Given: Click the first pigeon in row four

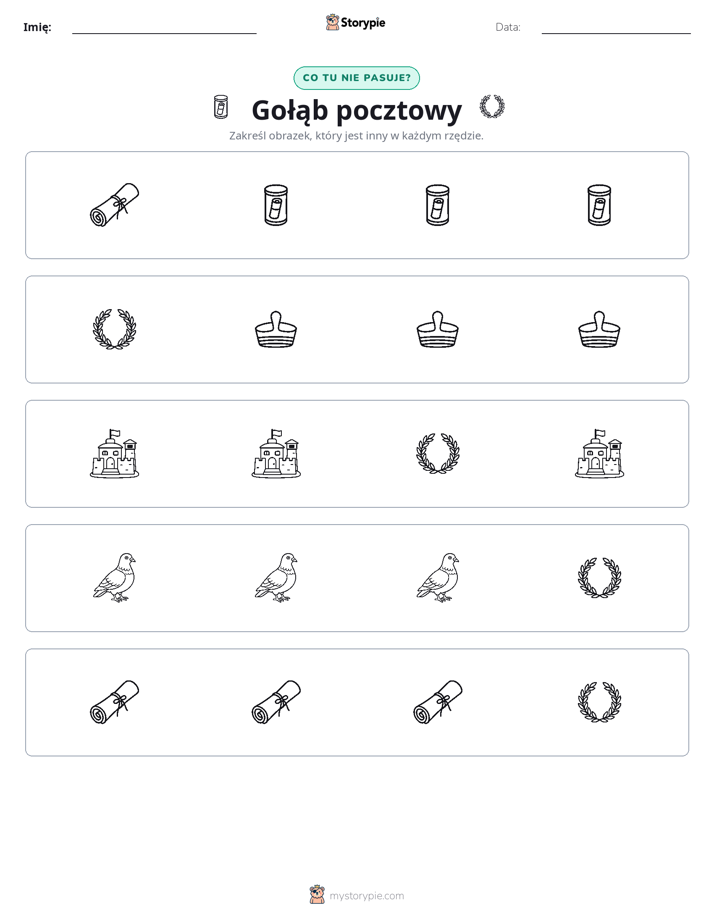Looking at the screenshot, I should pos(114,578).
